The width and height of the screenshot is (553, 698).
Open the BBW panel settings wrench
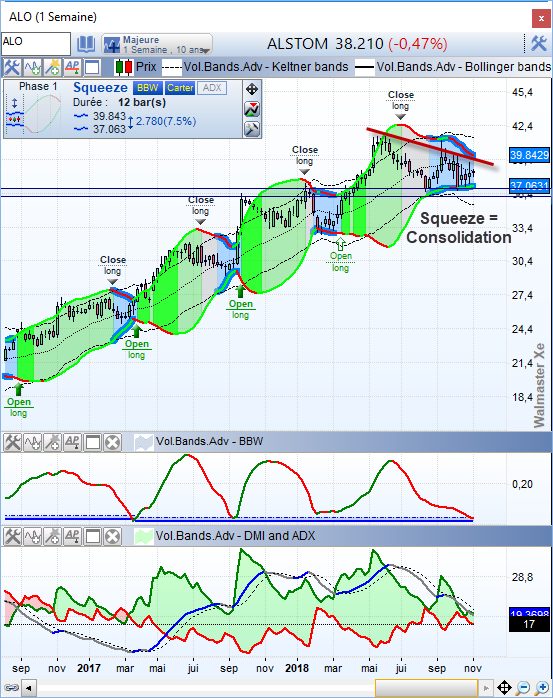[12, 442]
